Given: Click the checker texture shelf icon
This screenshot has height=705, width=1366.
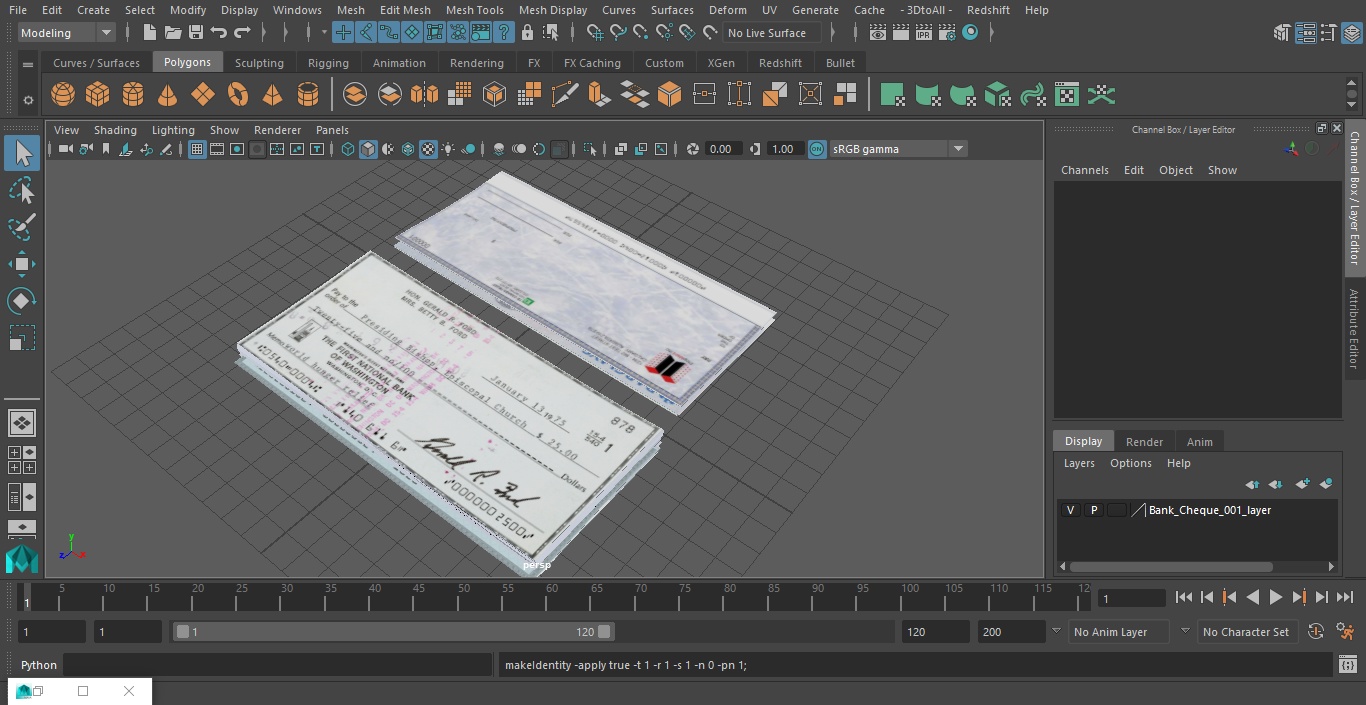Looking at the screenshot, I should click(1067, 95).
